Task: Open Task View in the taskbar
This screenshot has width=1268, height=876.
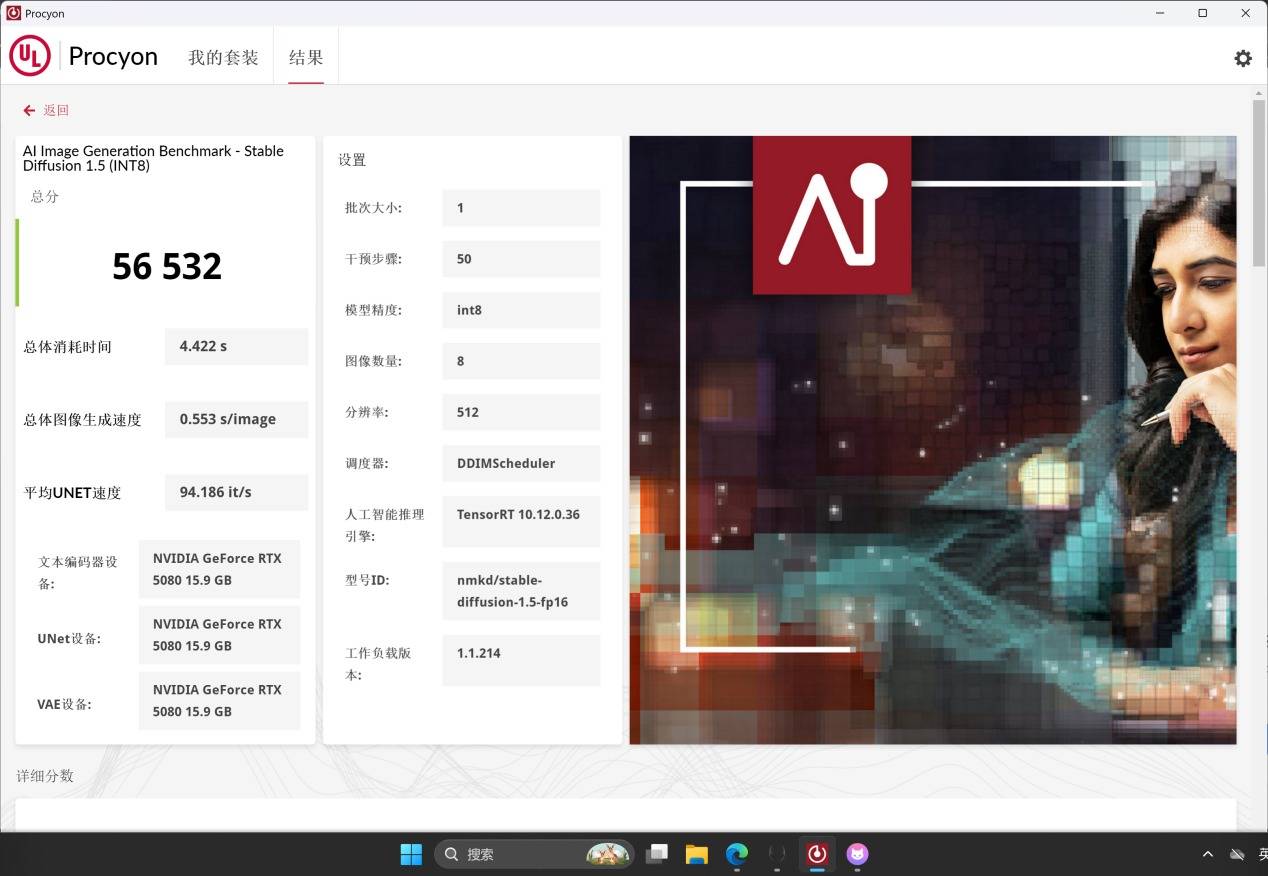Action: point(656,854)
